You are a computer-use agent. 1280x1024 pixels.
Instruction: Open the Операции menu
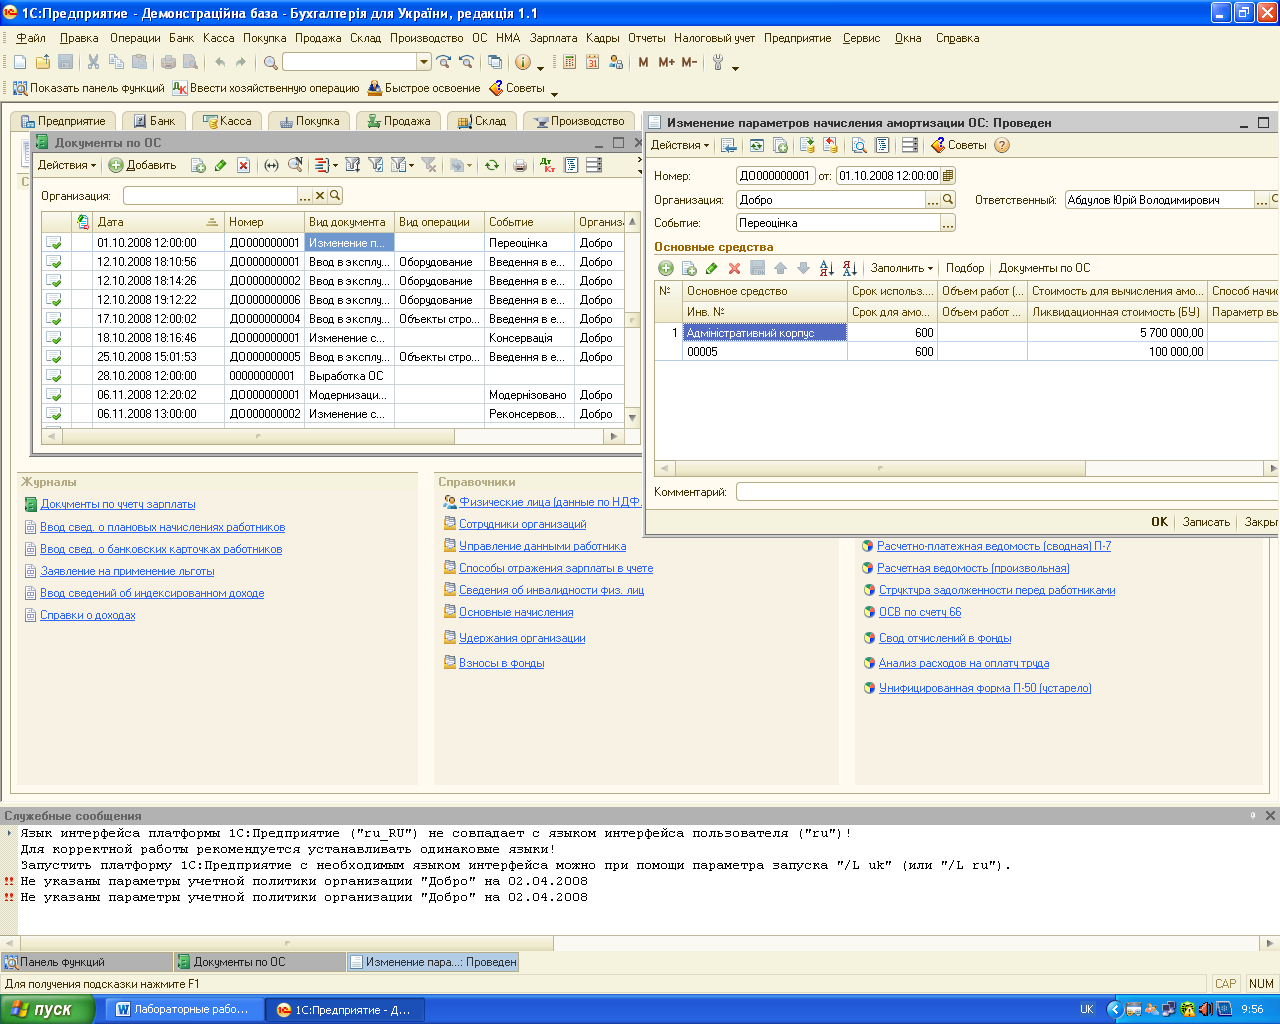(x=135, y=38)
